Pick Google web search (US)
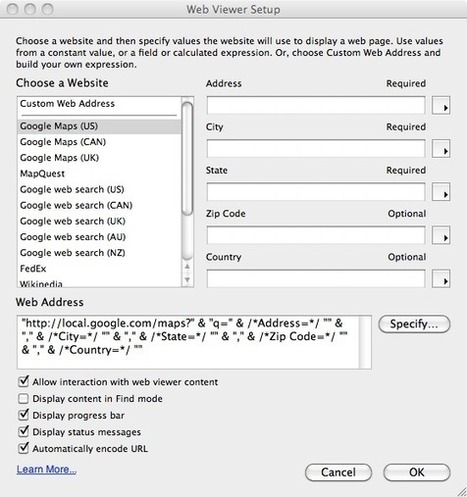 (x=99, y=189)
